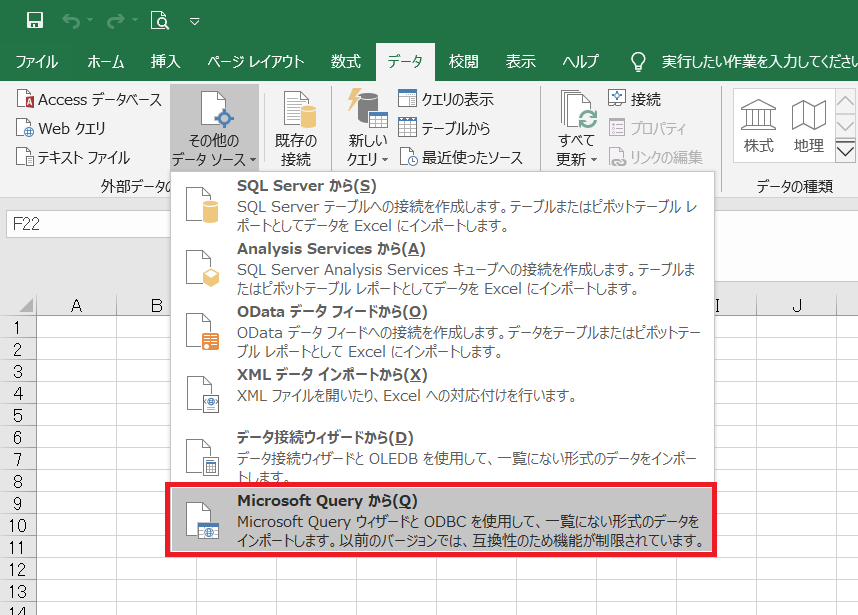Click the print preview icon
The image size is (858, 615).
(x=159, y=20)
